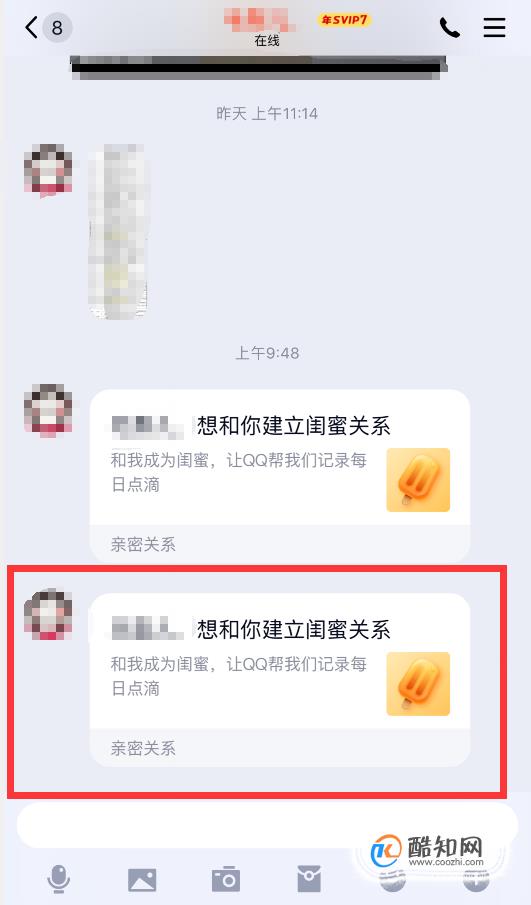Launch the camera icon in the toolbar

pos(226,879)
